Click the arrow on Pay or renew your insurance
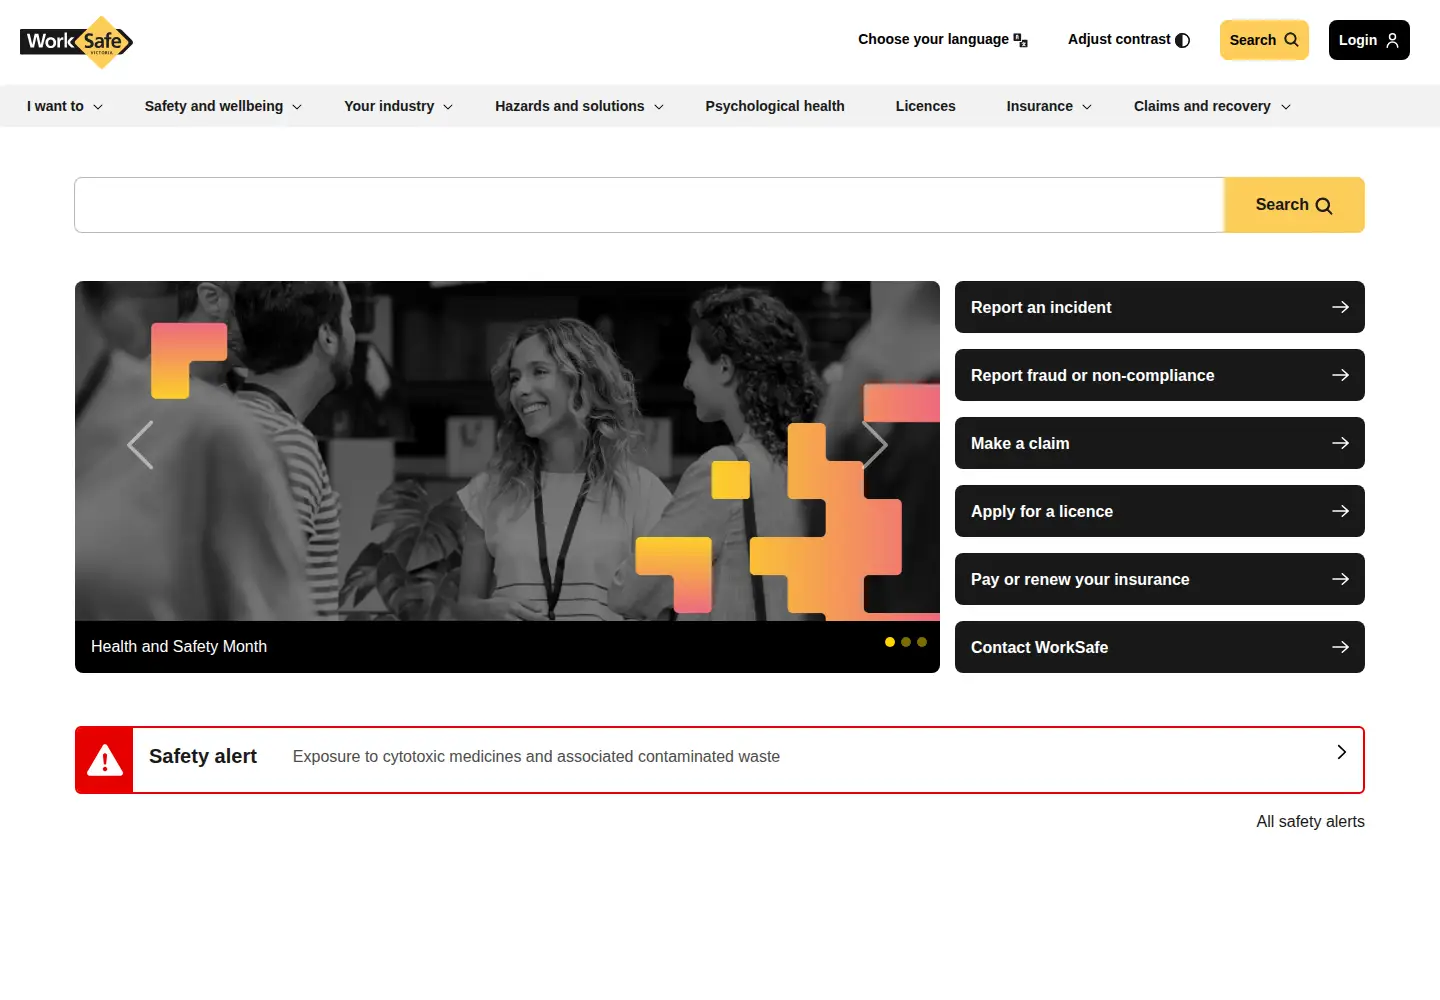The width and height of the screenshot is (1440, 1000). pos(1341,579)
